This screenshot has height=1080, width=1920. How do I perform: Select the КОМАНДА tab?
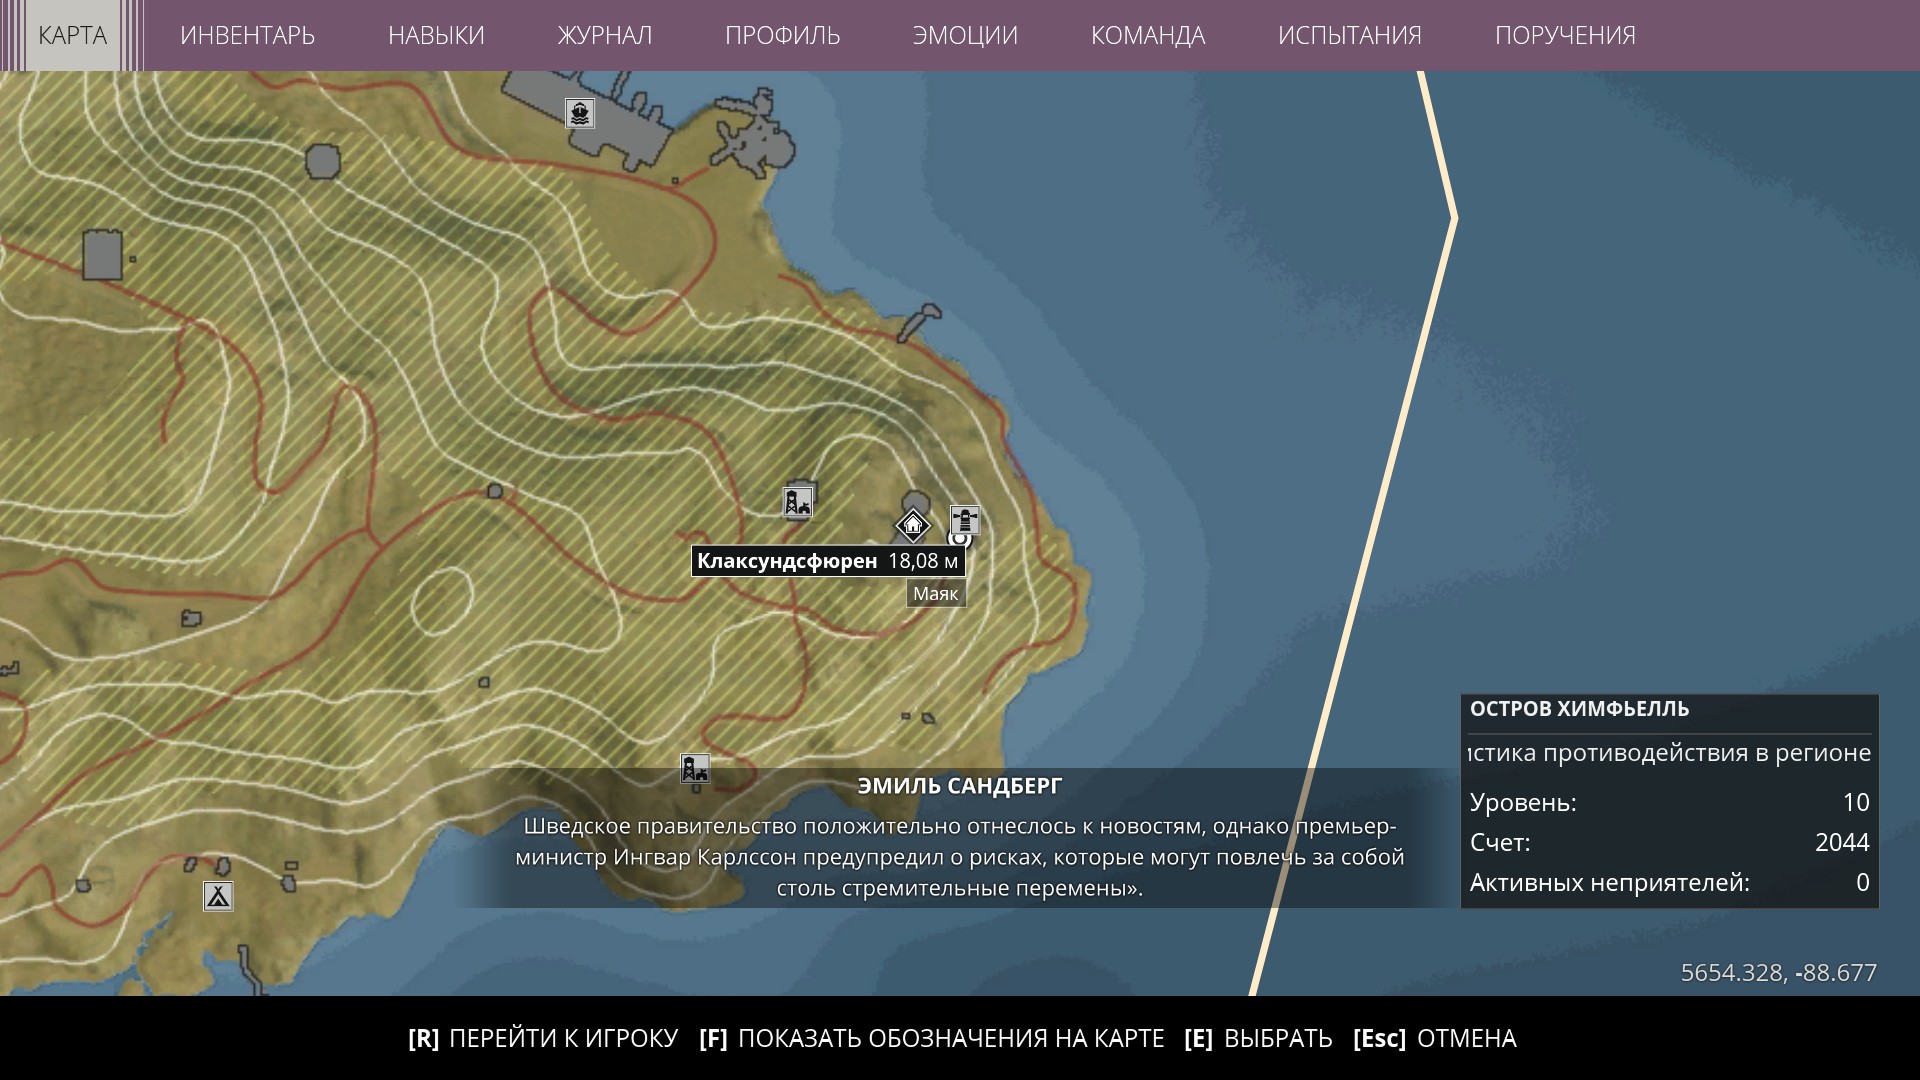point(1147,35)
